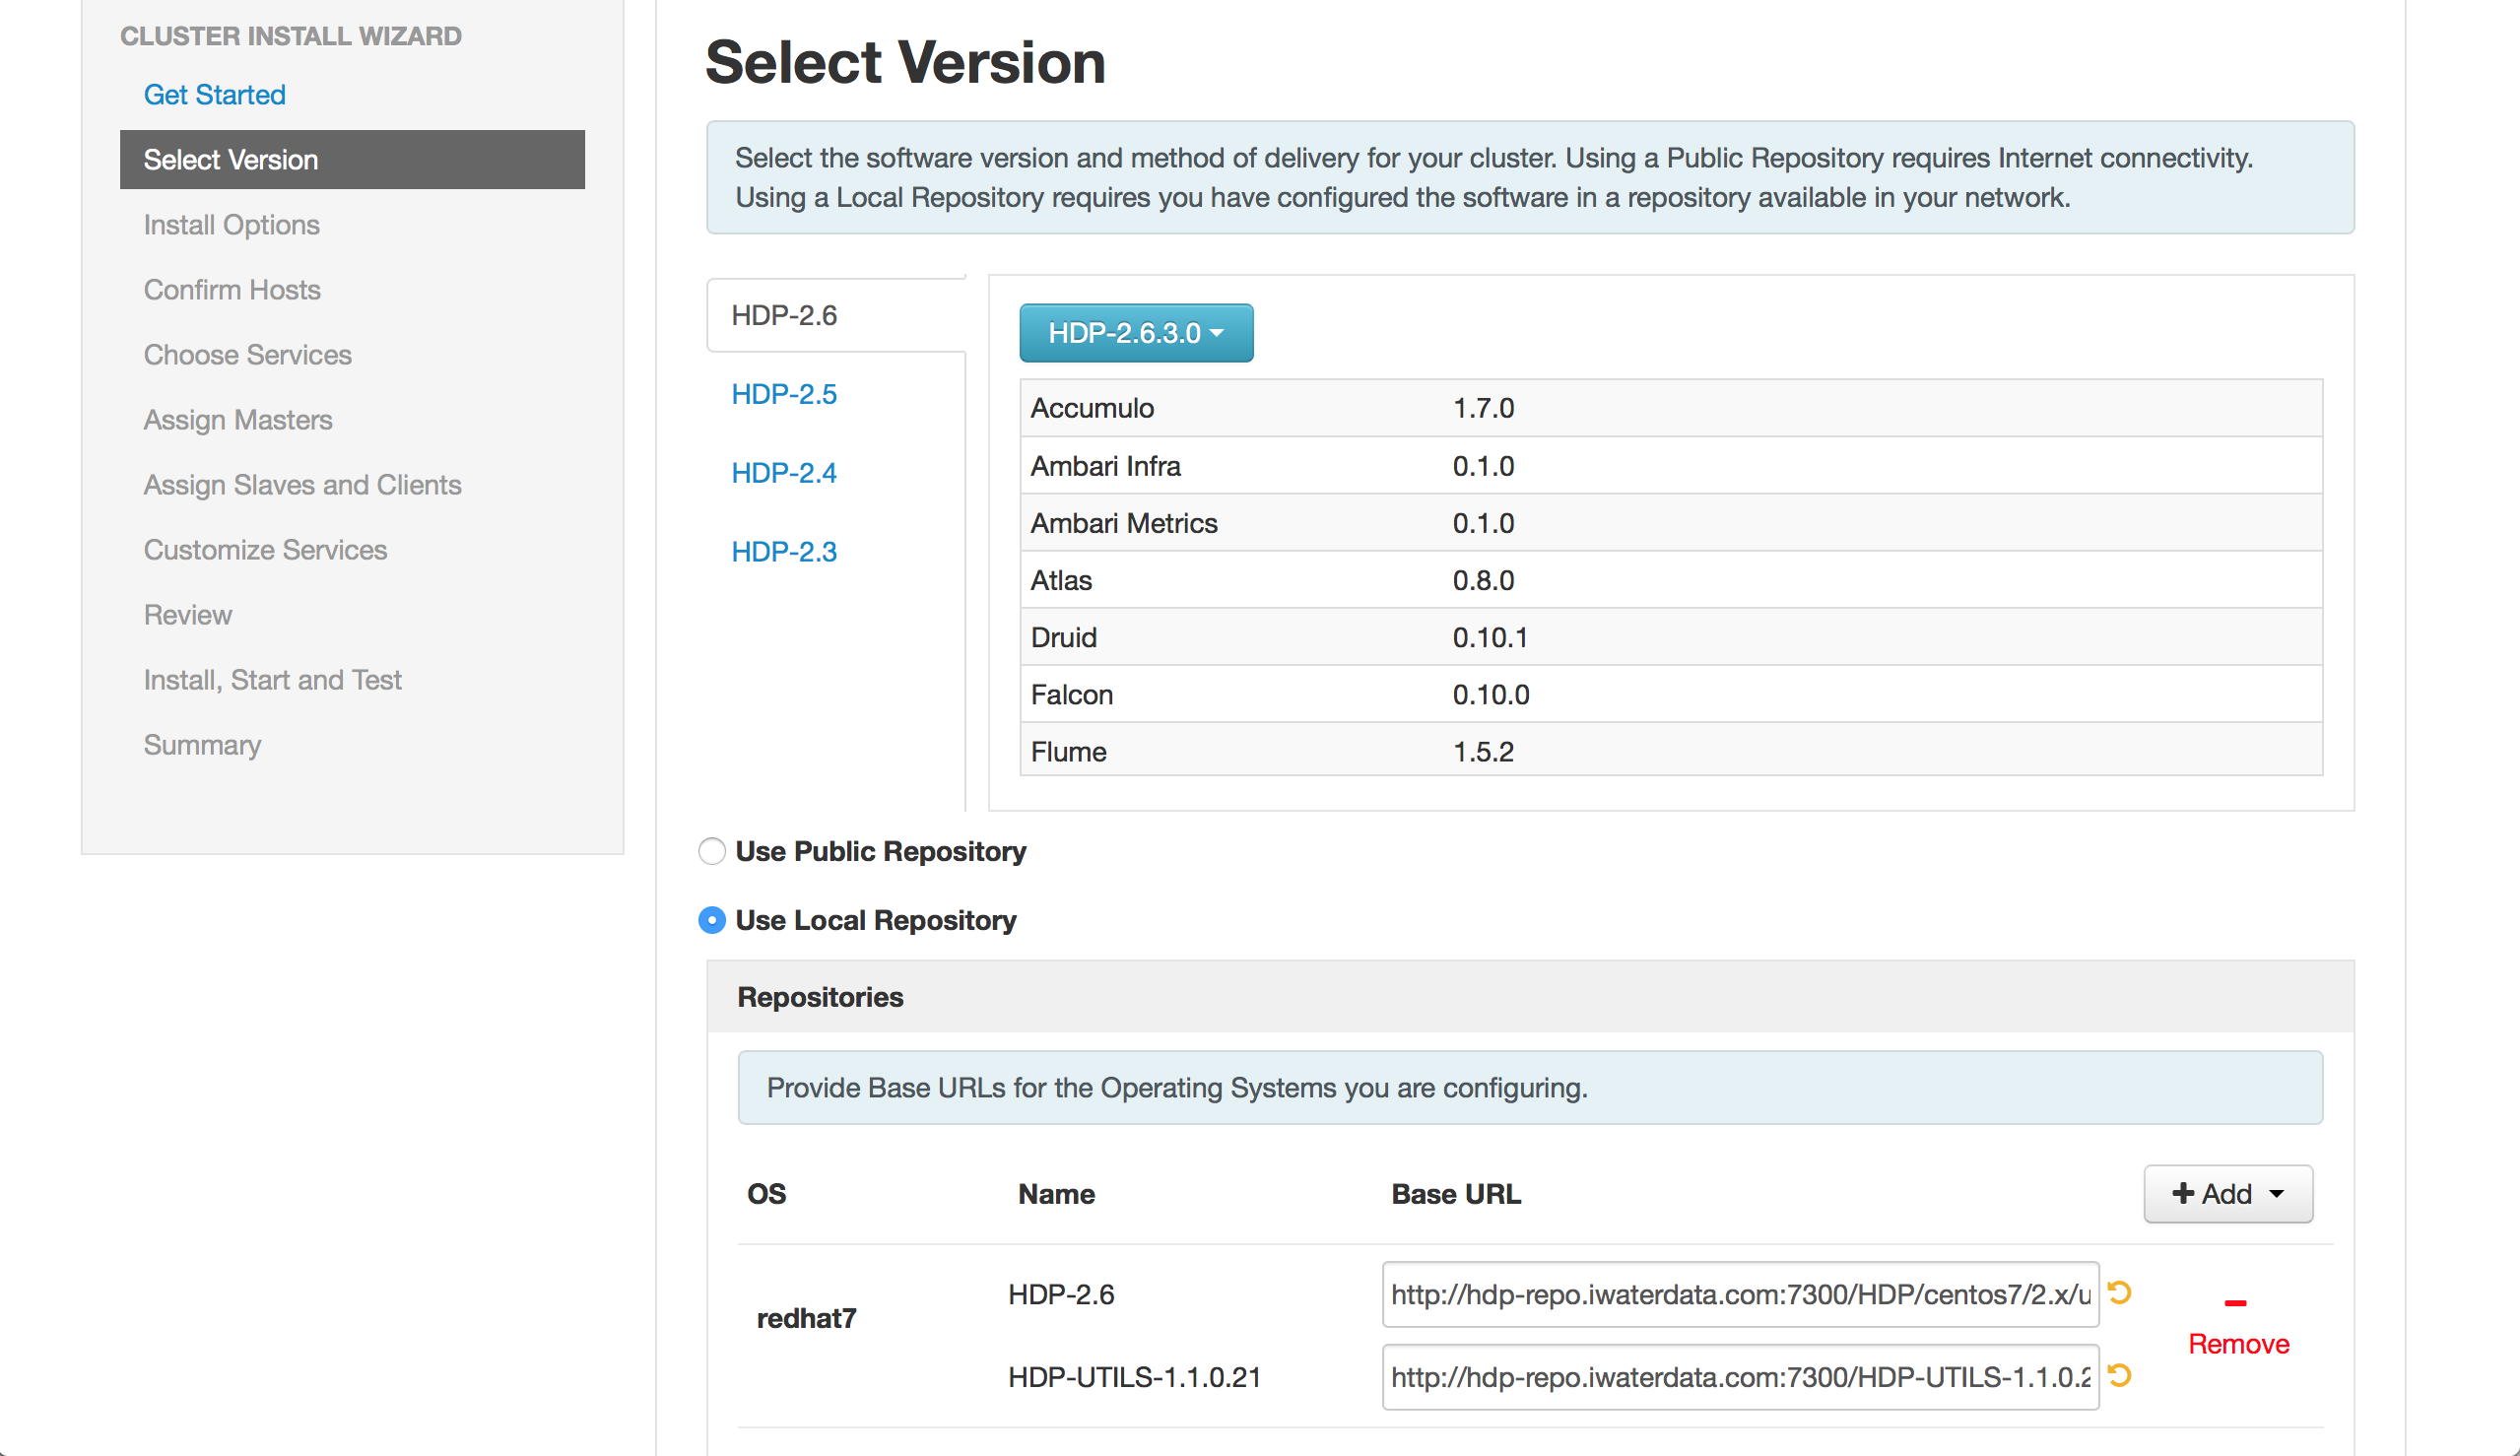The width and height of the screenshot is (2520, 1456).
Task: Open the Install, Start and Test step
Action: 273,680
